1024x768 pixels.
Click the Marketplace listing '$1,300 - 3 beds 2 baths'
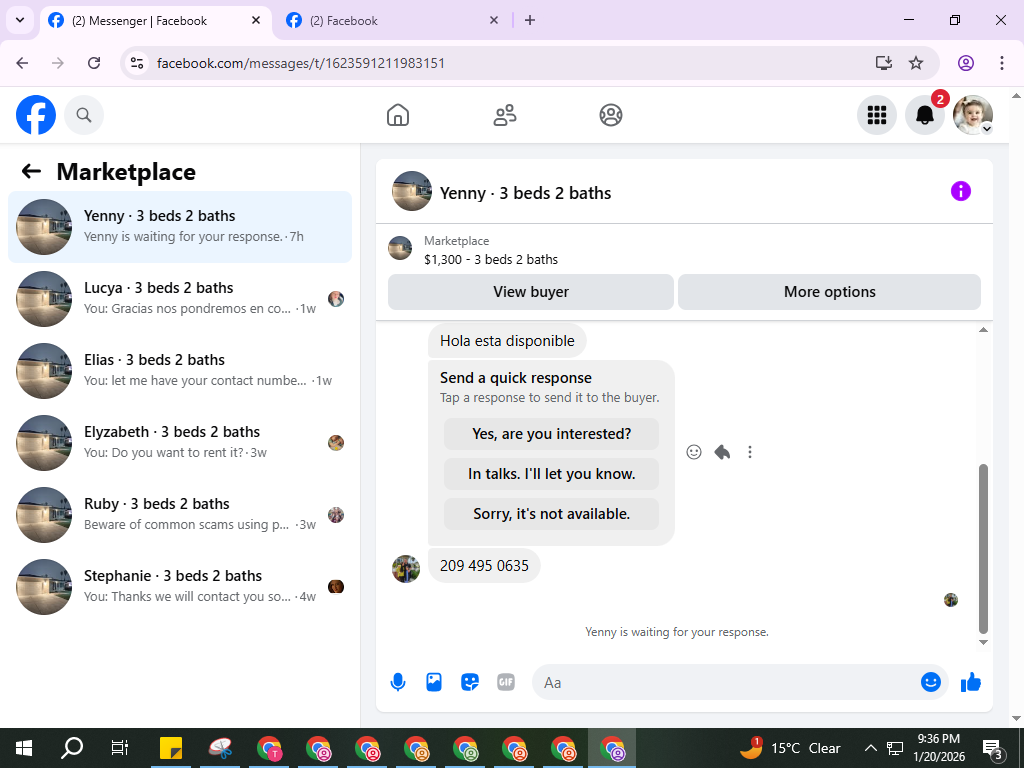[x=491, y=259]
